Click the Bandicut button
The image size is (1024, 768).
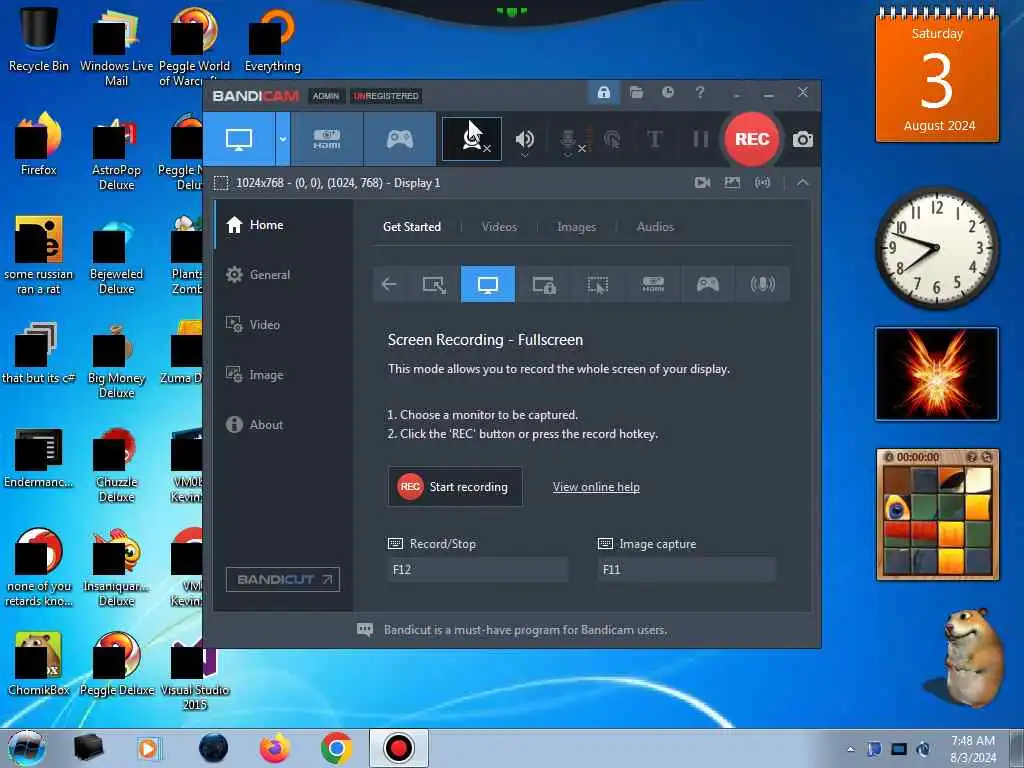coord(283,579)
